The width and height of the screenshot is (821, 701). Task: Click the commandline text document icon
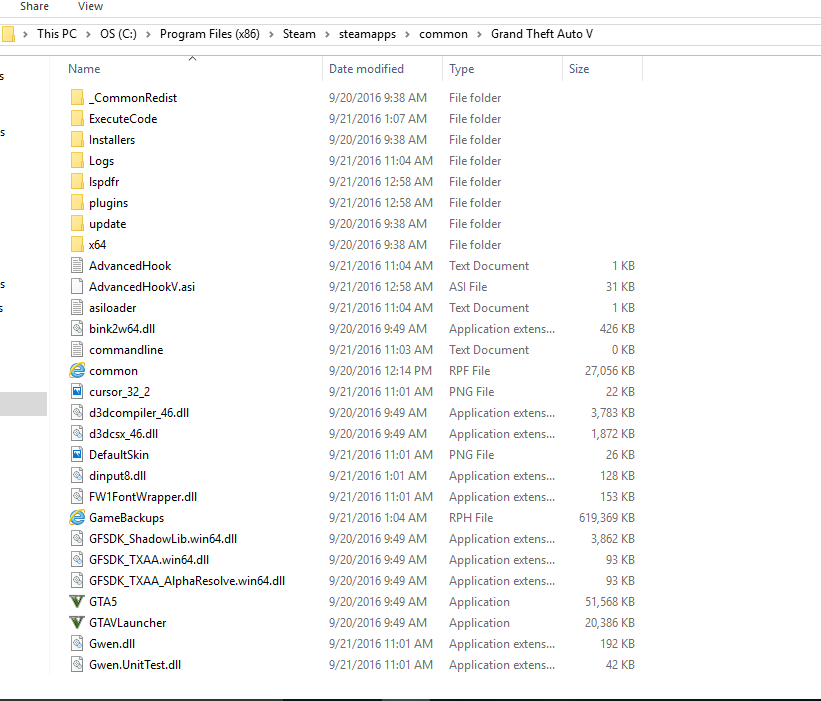pos(77,349)
